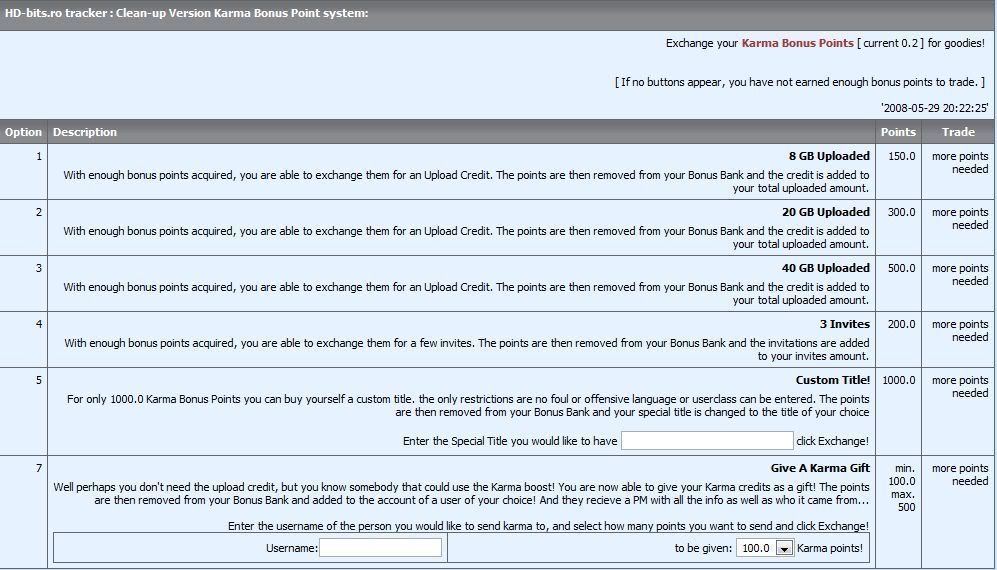Screen dimensions: 997x570
Task: Click the Points column header
Action: pos(898,132)
